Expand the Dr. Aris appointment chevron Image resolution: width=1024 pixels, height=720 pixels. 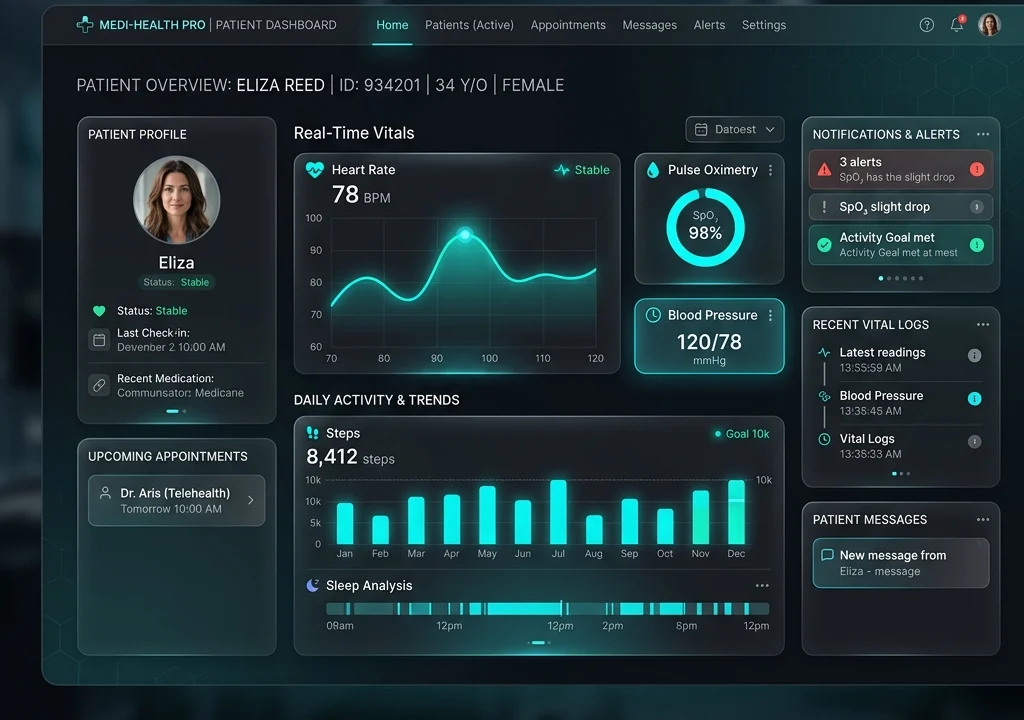[x=251, y=500]
